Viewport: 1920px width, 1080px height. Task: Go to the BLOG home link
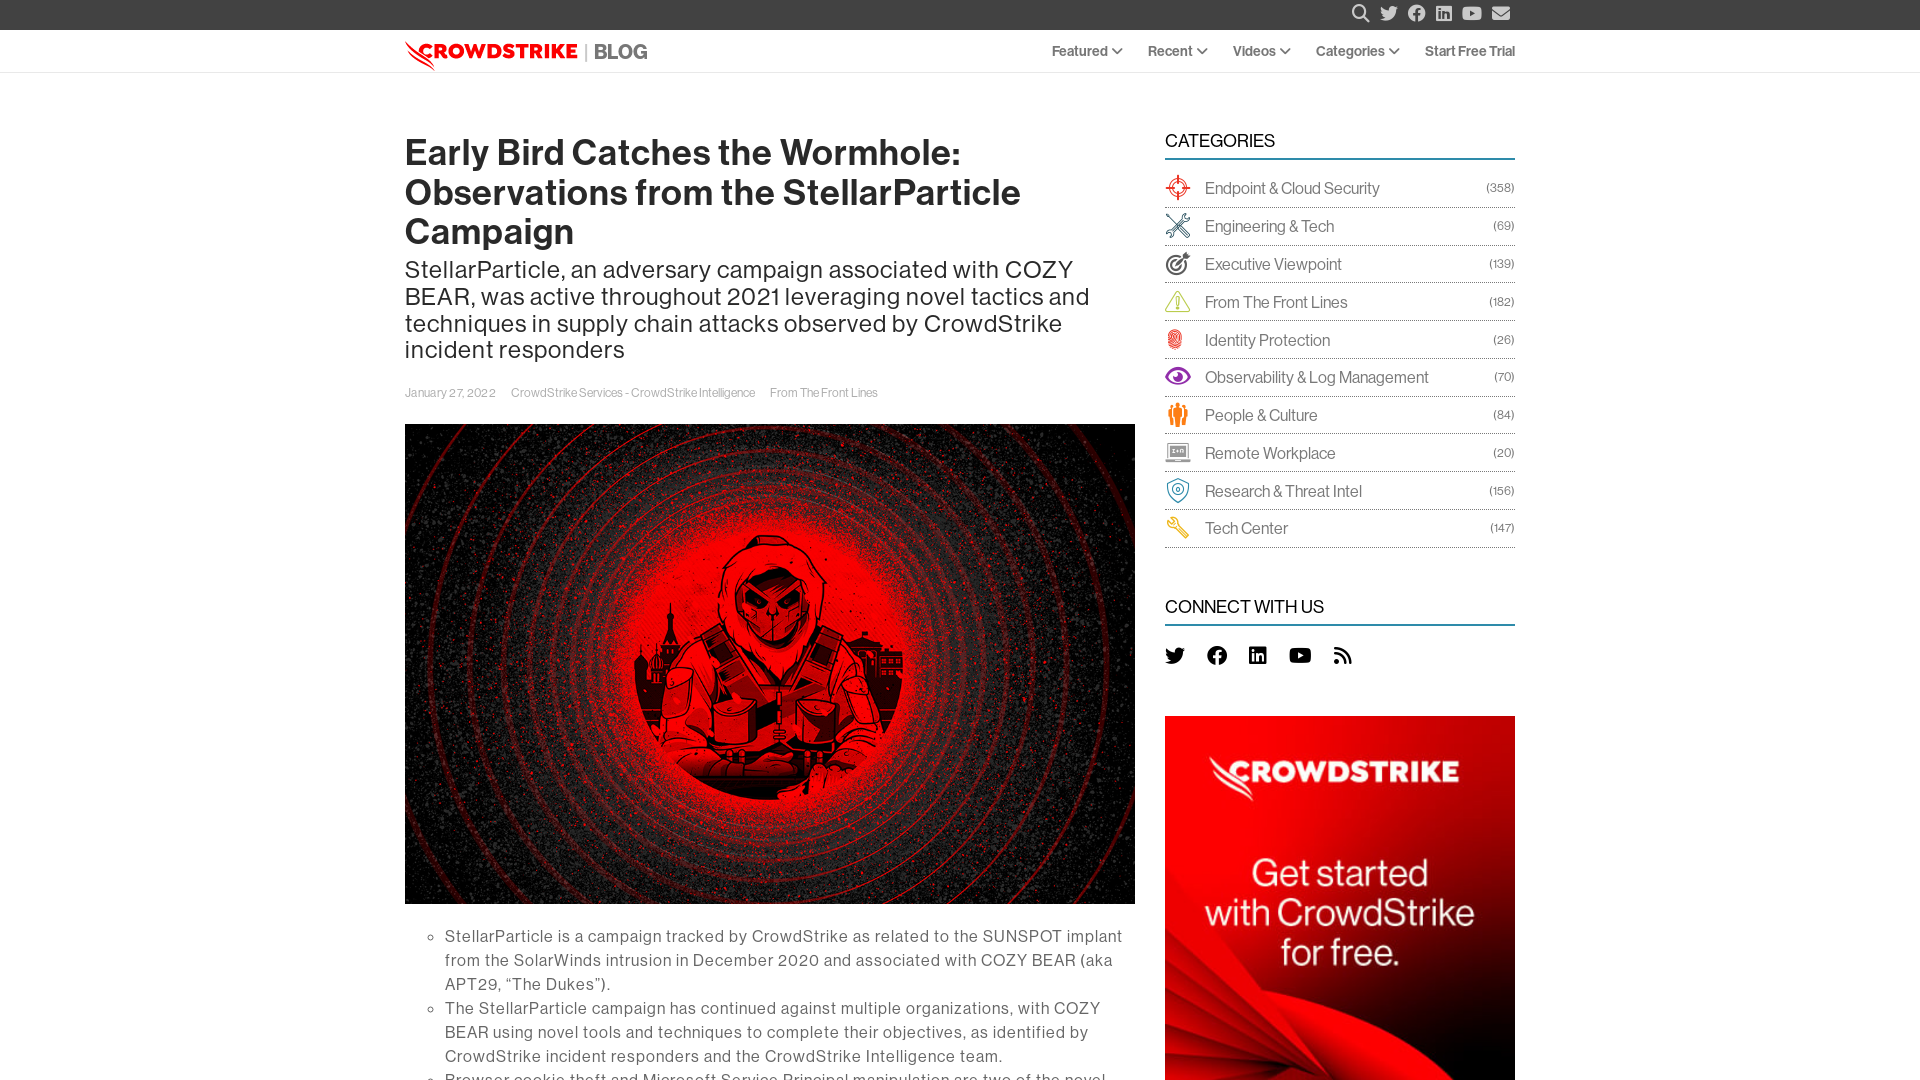point(621,52)
